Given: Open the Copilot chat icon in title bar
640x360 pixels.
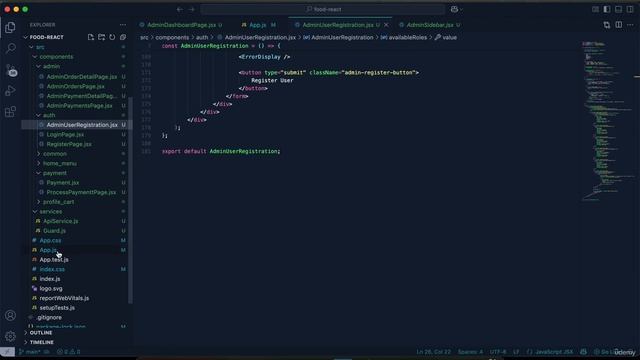Looking at the screenshot, I should click(454, 9).
